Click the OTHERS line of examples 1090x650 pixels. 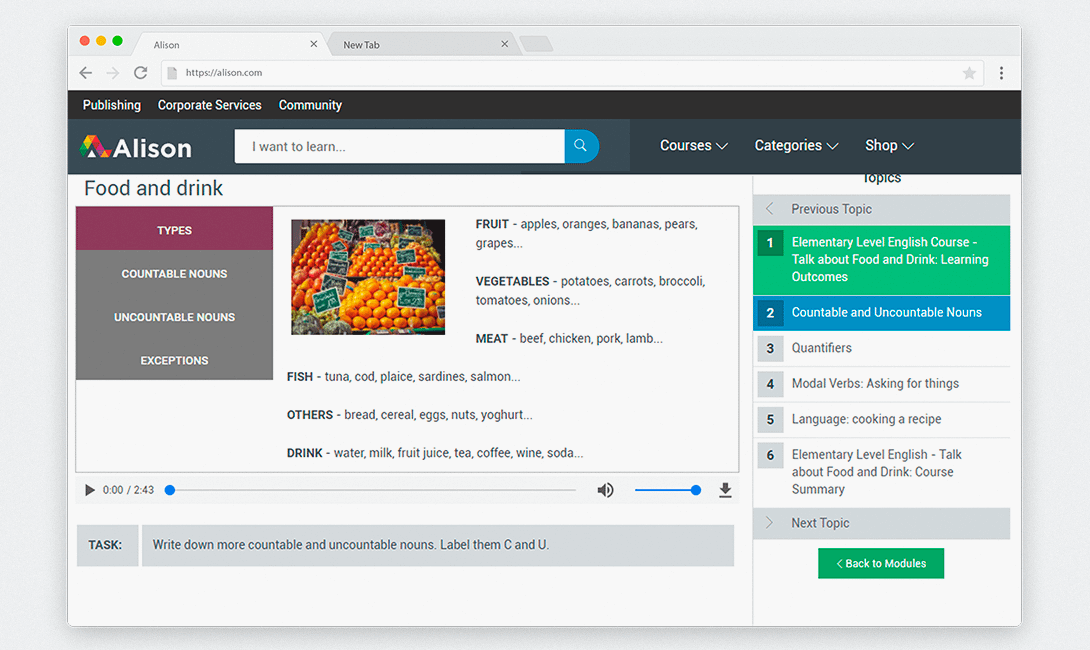(x=409, y=415)
